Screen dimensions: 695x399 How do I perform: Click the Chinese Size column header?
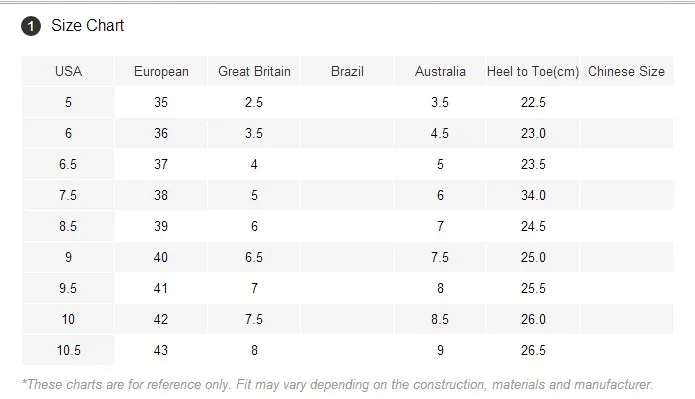[x=626, y=71]
